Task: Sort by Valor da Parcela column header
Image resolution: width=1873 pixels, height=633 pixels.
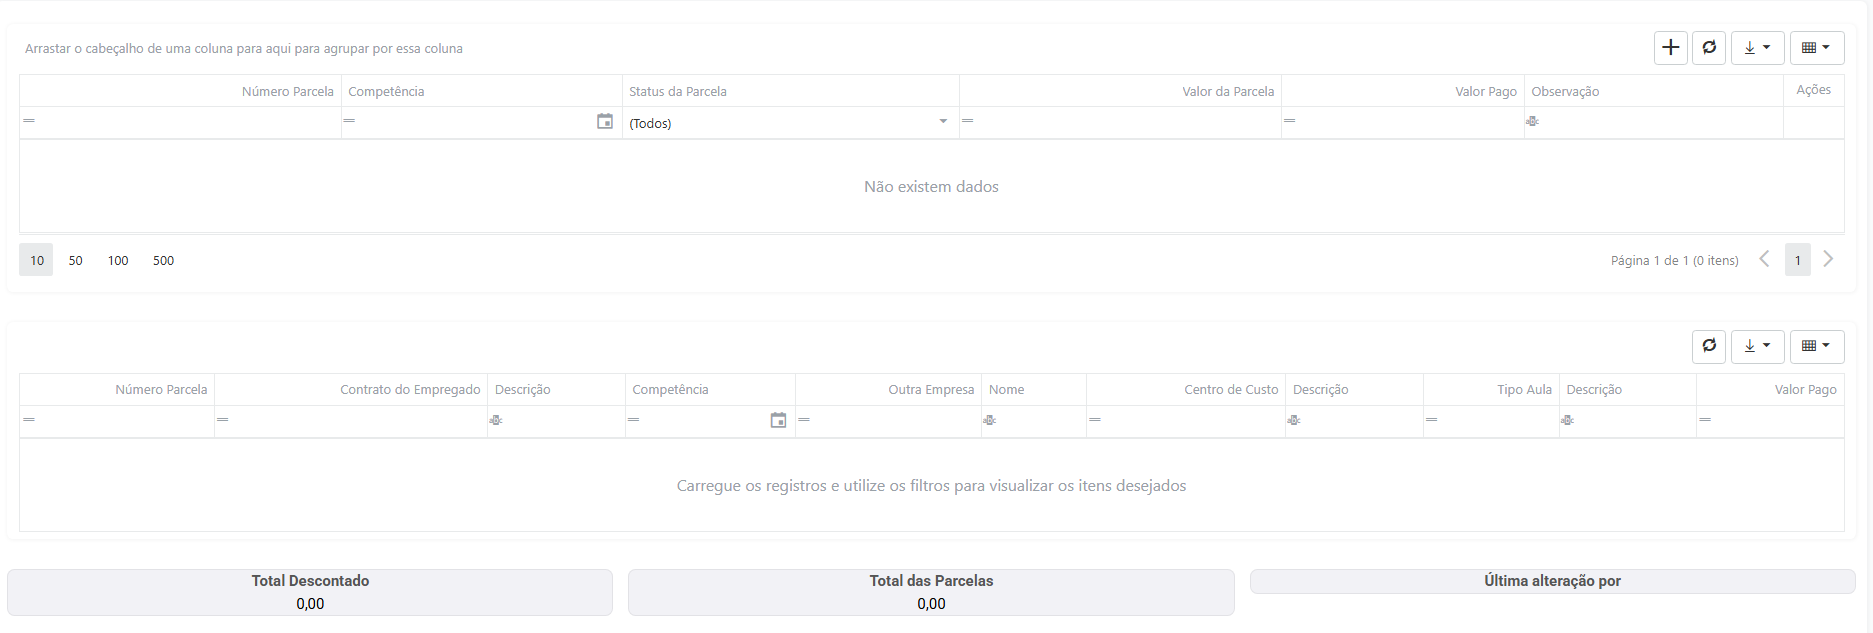Action: [1227, 91]
